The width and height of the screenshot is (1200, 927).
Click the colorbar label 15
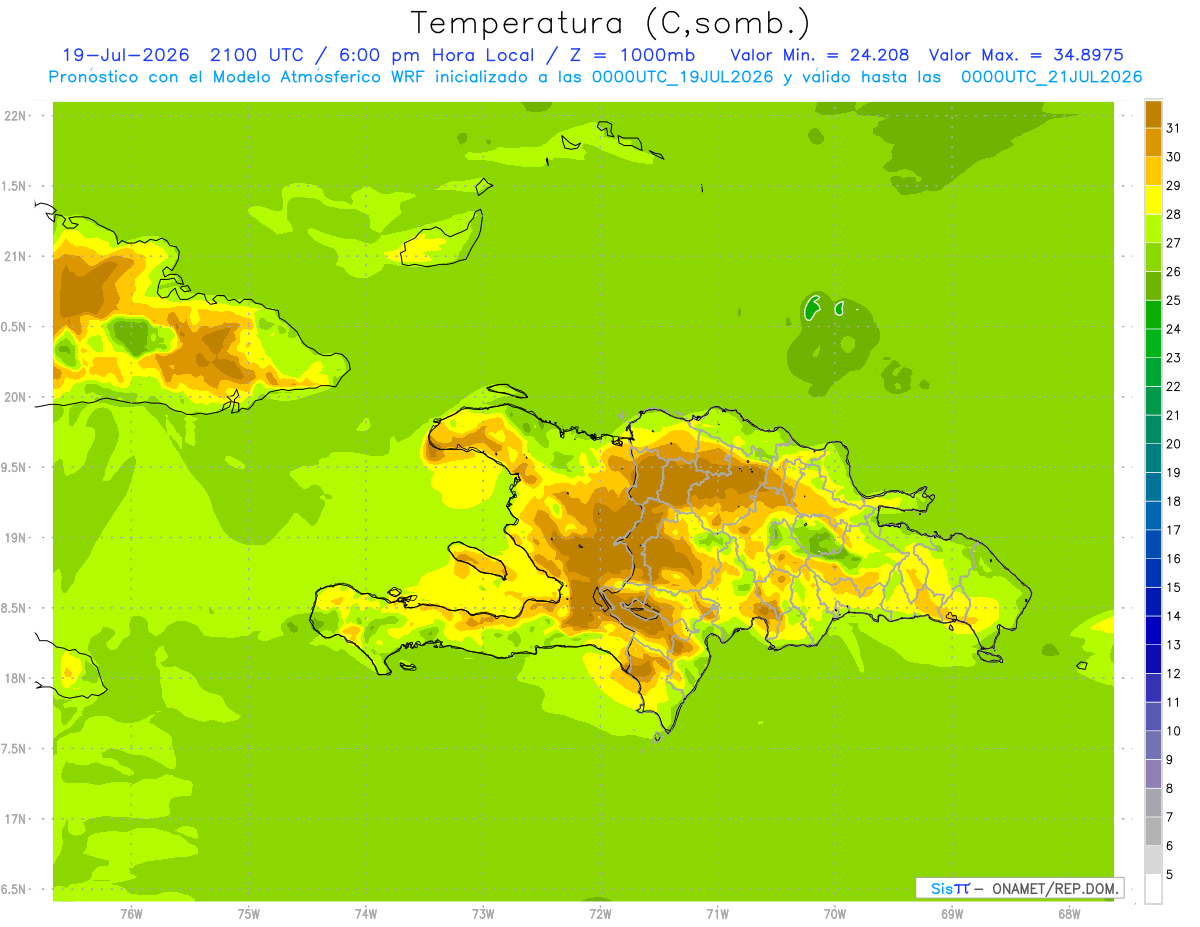tap(1173, 587)
